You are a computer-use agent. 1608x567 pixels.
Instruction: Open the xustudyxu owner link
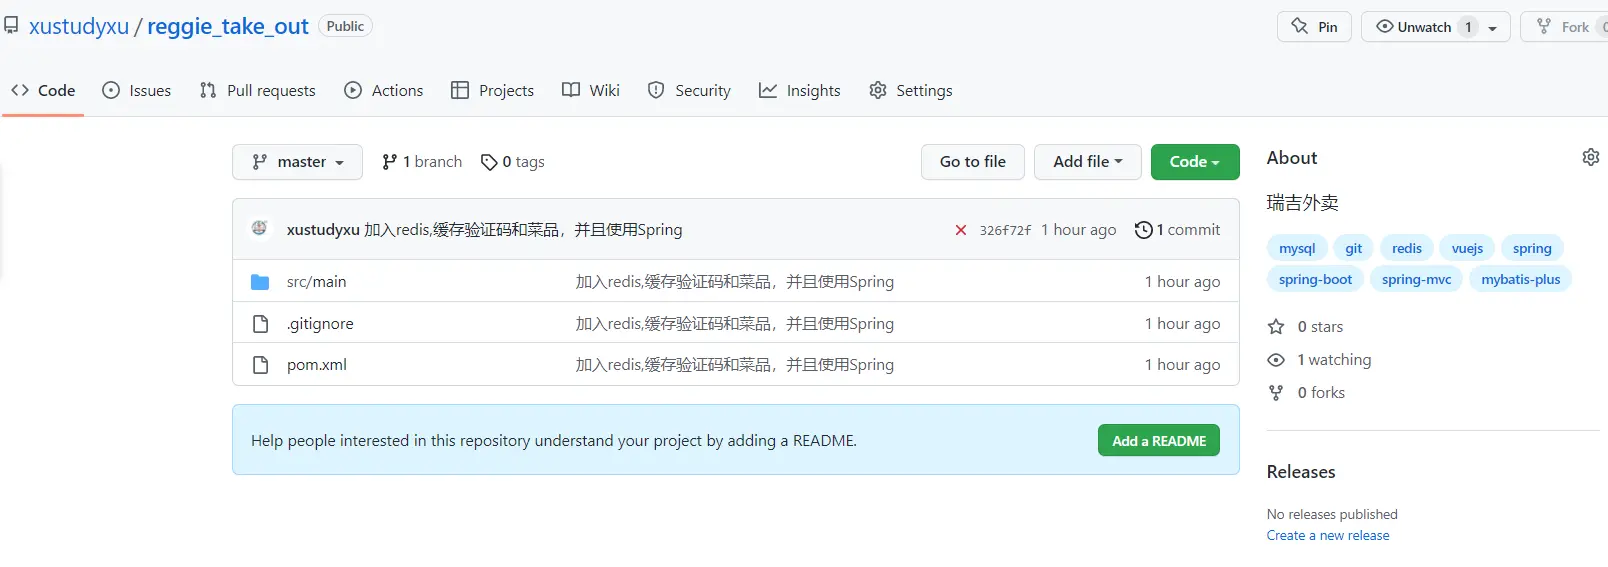(x=79, y=26)
